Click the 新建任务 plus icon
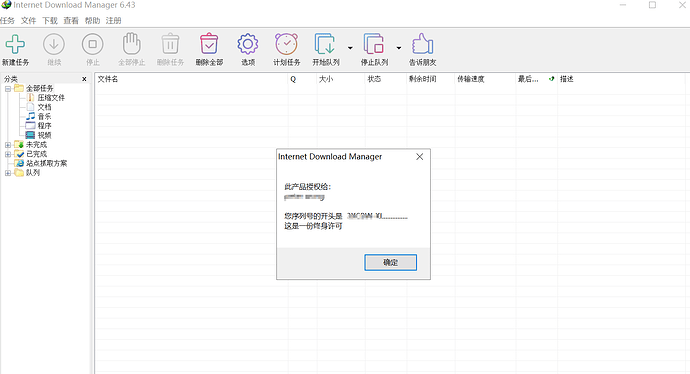The width and height of the screenshot is (690, 374). coord(15,44)
